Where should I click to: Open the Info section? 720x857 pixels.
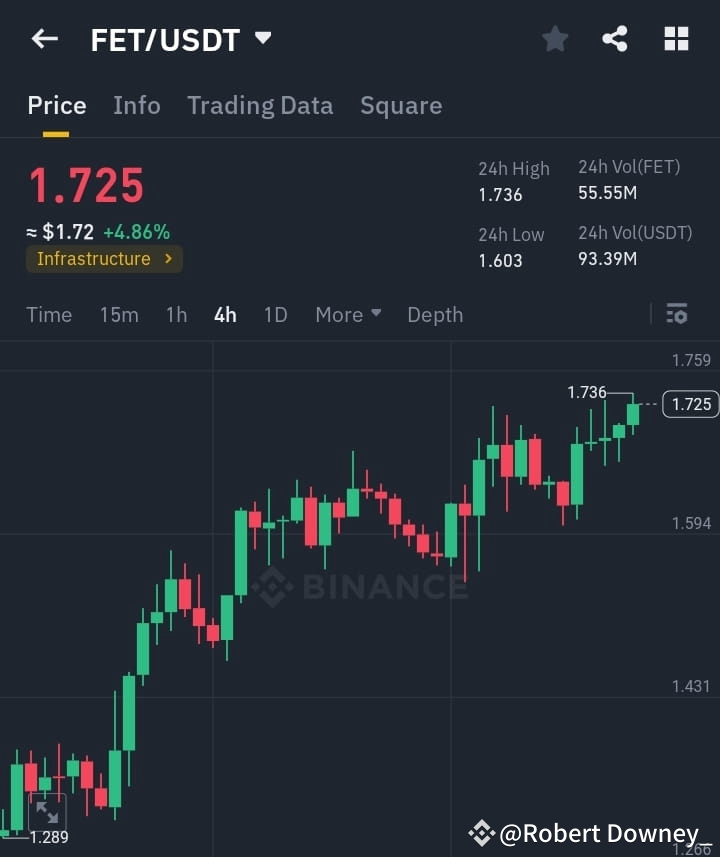pos(137,105)
